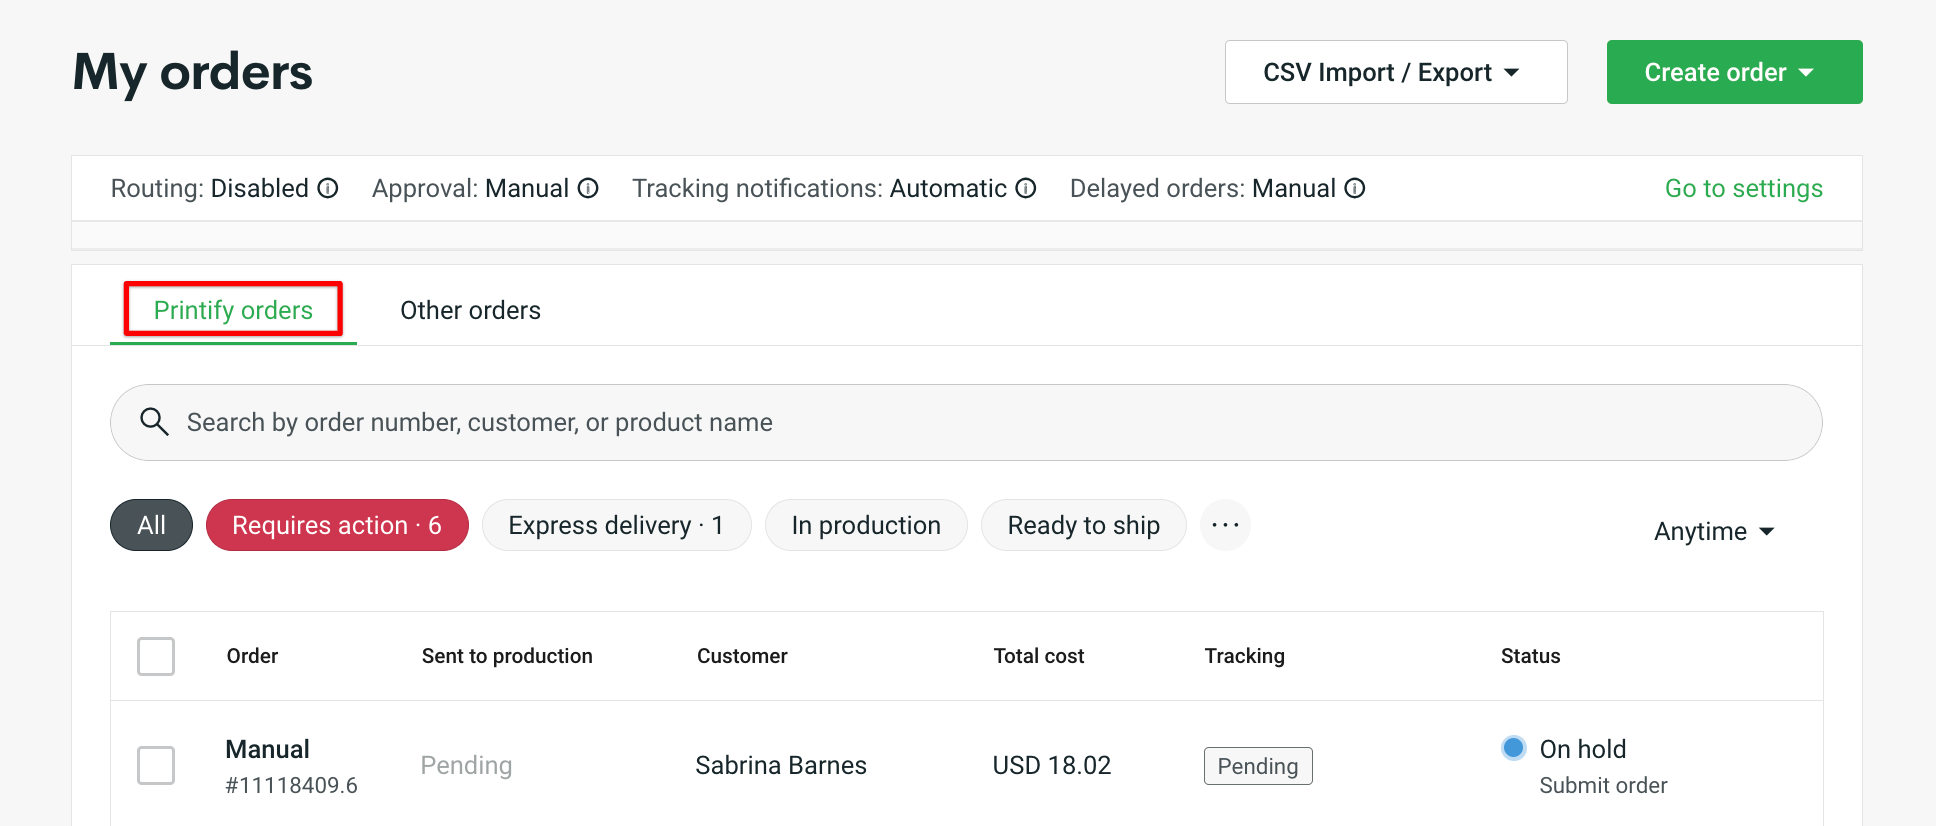Open the Anytime date filter dropdown
This screenshot has width=1936, height=826.
(x=1714, y=531)
